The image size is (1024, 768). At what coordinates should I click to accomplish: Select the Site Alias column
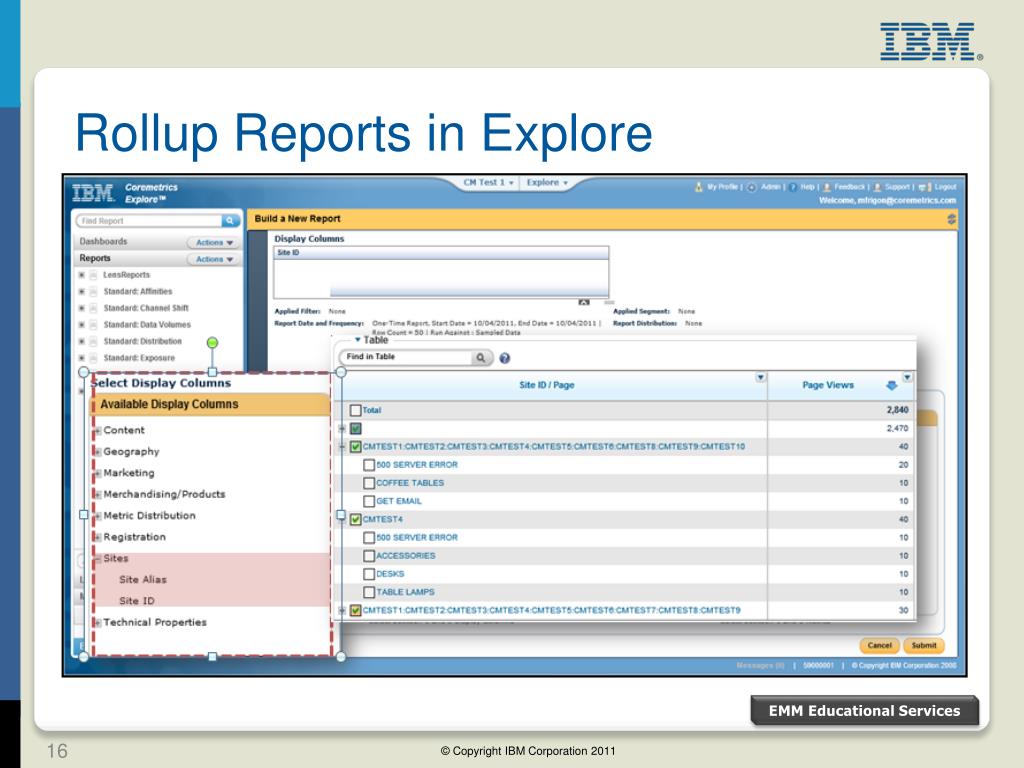tap(143, 579)
